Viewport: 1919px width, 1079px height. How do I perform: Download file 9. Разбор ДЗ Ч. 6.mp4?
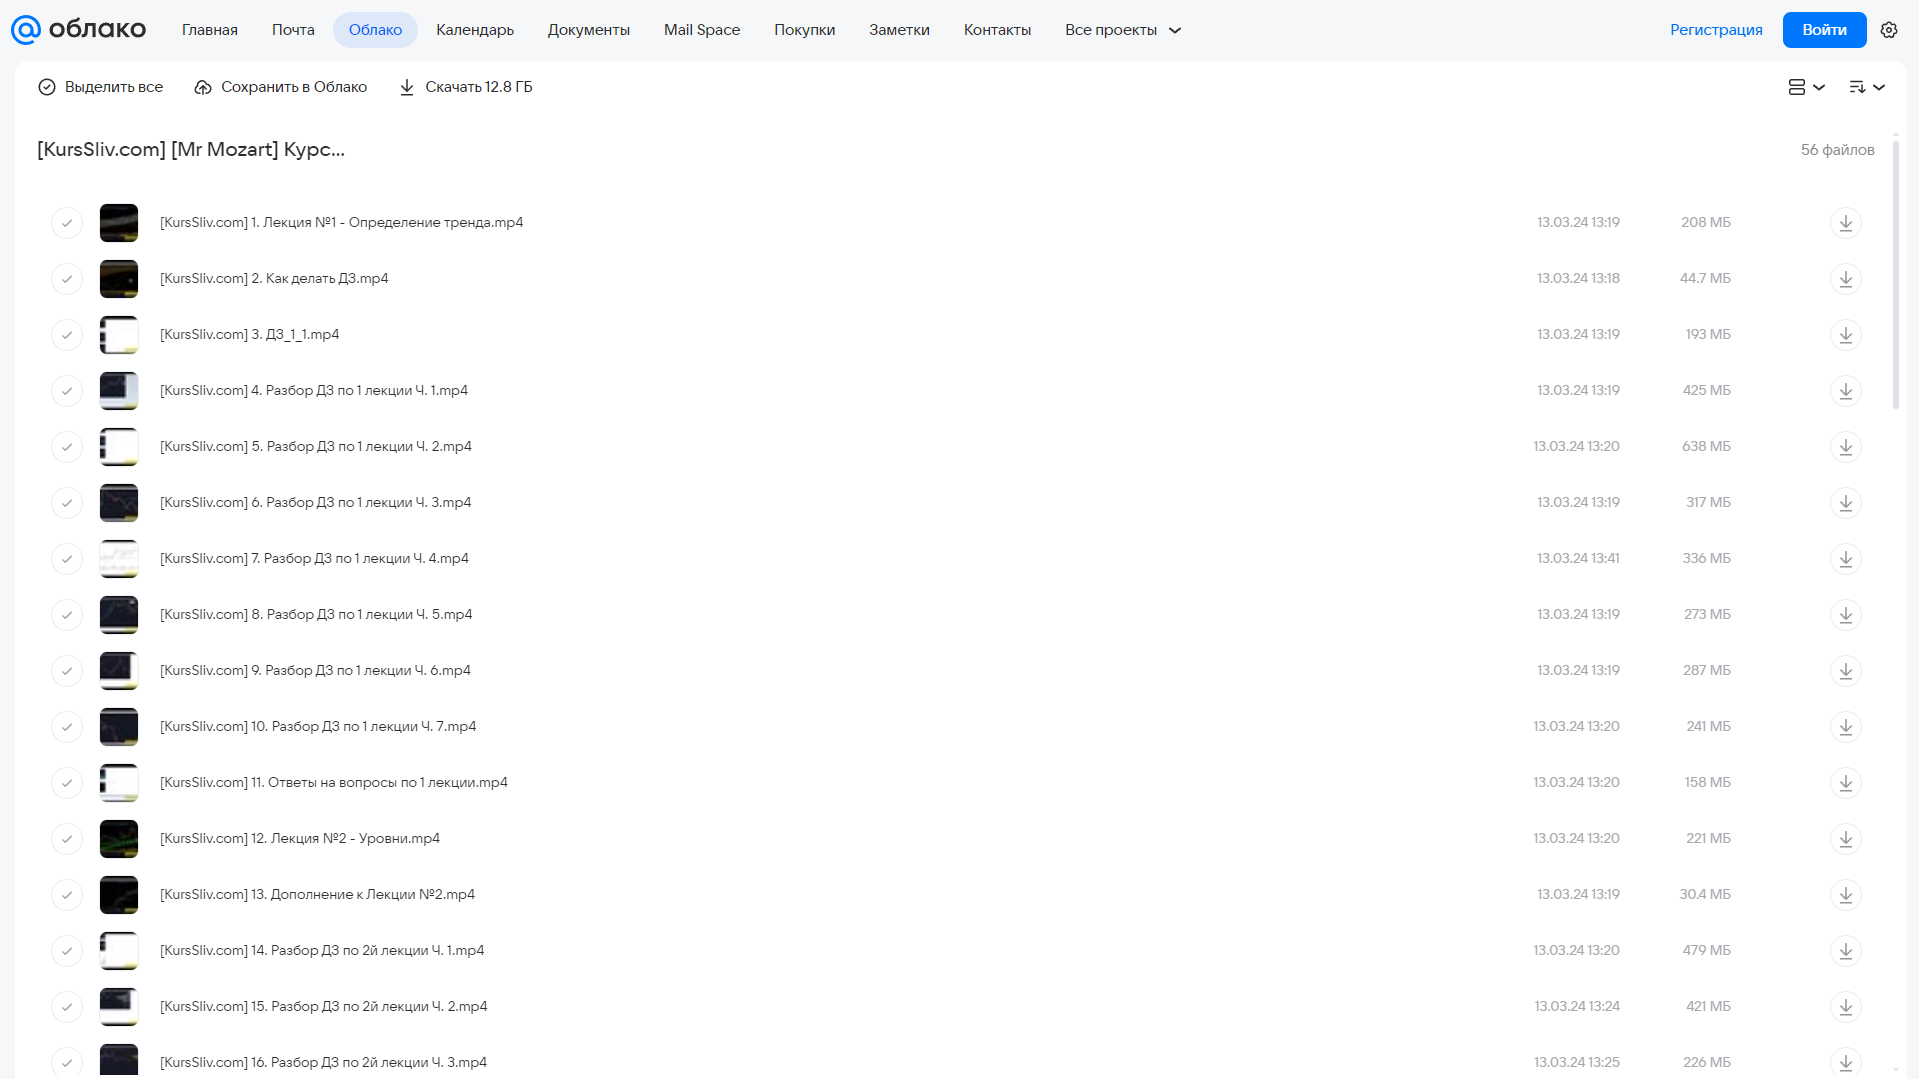[x=1846, y=671]
